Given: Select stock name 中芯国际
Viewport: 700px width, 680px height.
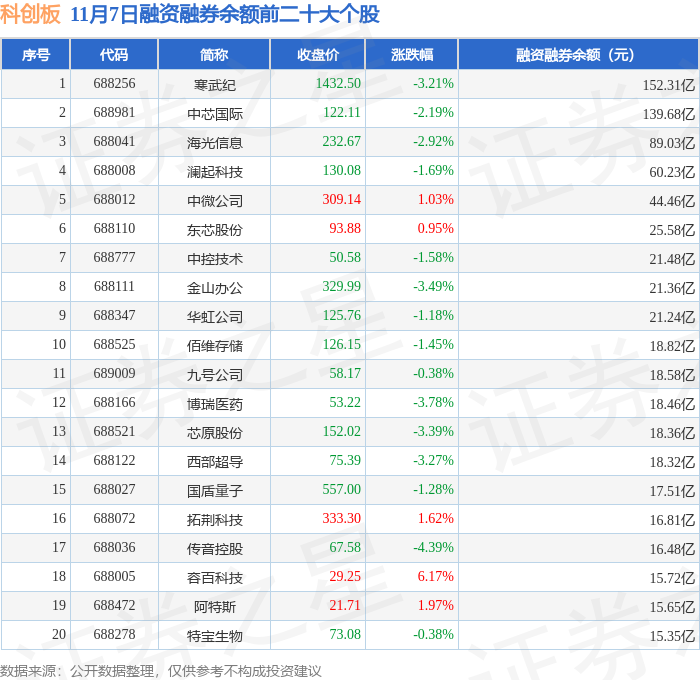Looking at the screenshot, I should click(215, 114).
